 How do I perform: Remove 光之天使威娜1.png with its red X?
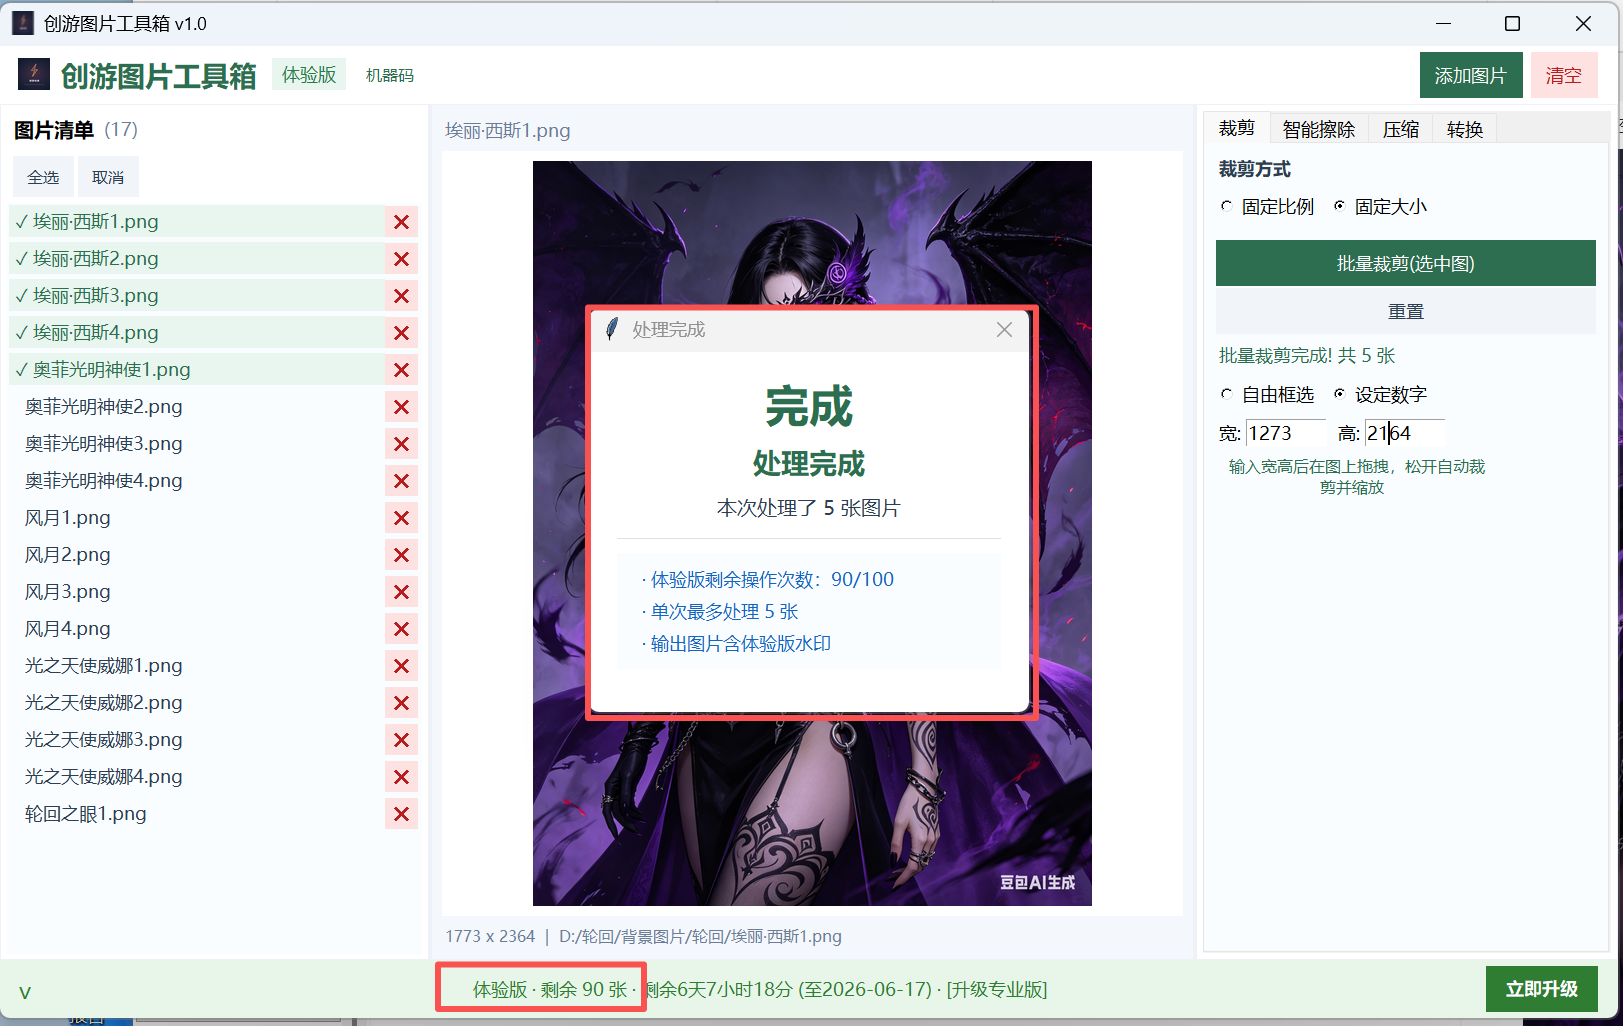tap(401, 666)
